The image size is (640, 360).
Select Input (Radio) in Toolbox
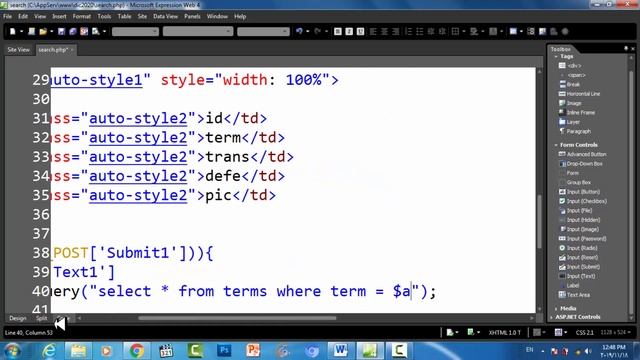pyautogui.click(x=578, y=248)
